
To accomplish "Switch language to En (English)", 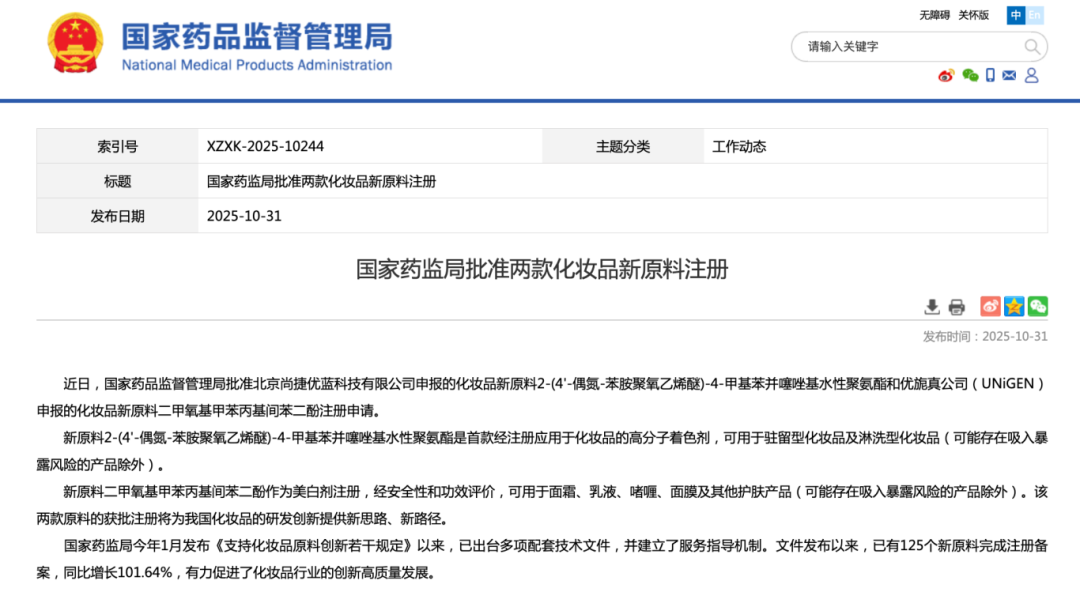I will coord(1035,15).
